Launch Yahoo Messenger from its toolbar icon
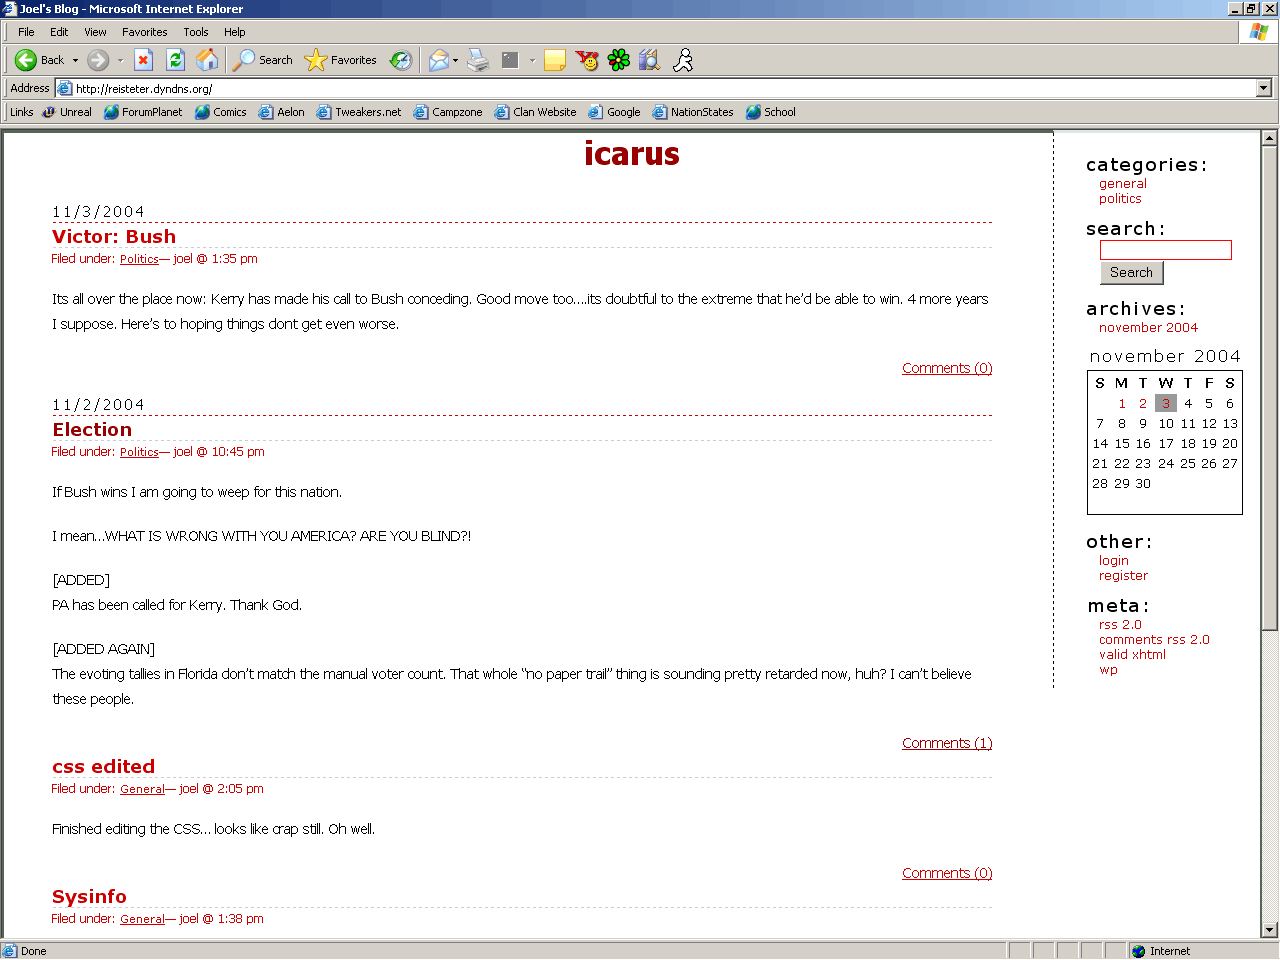This screenshot has height=960, width=1280. tap(587, 60)
